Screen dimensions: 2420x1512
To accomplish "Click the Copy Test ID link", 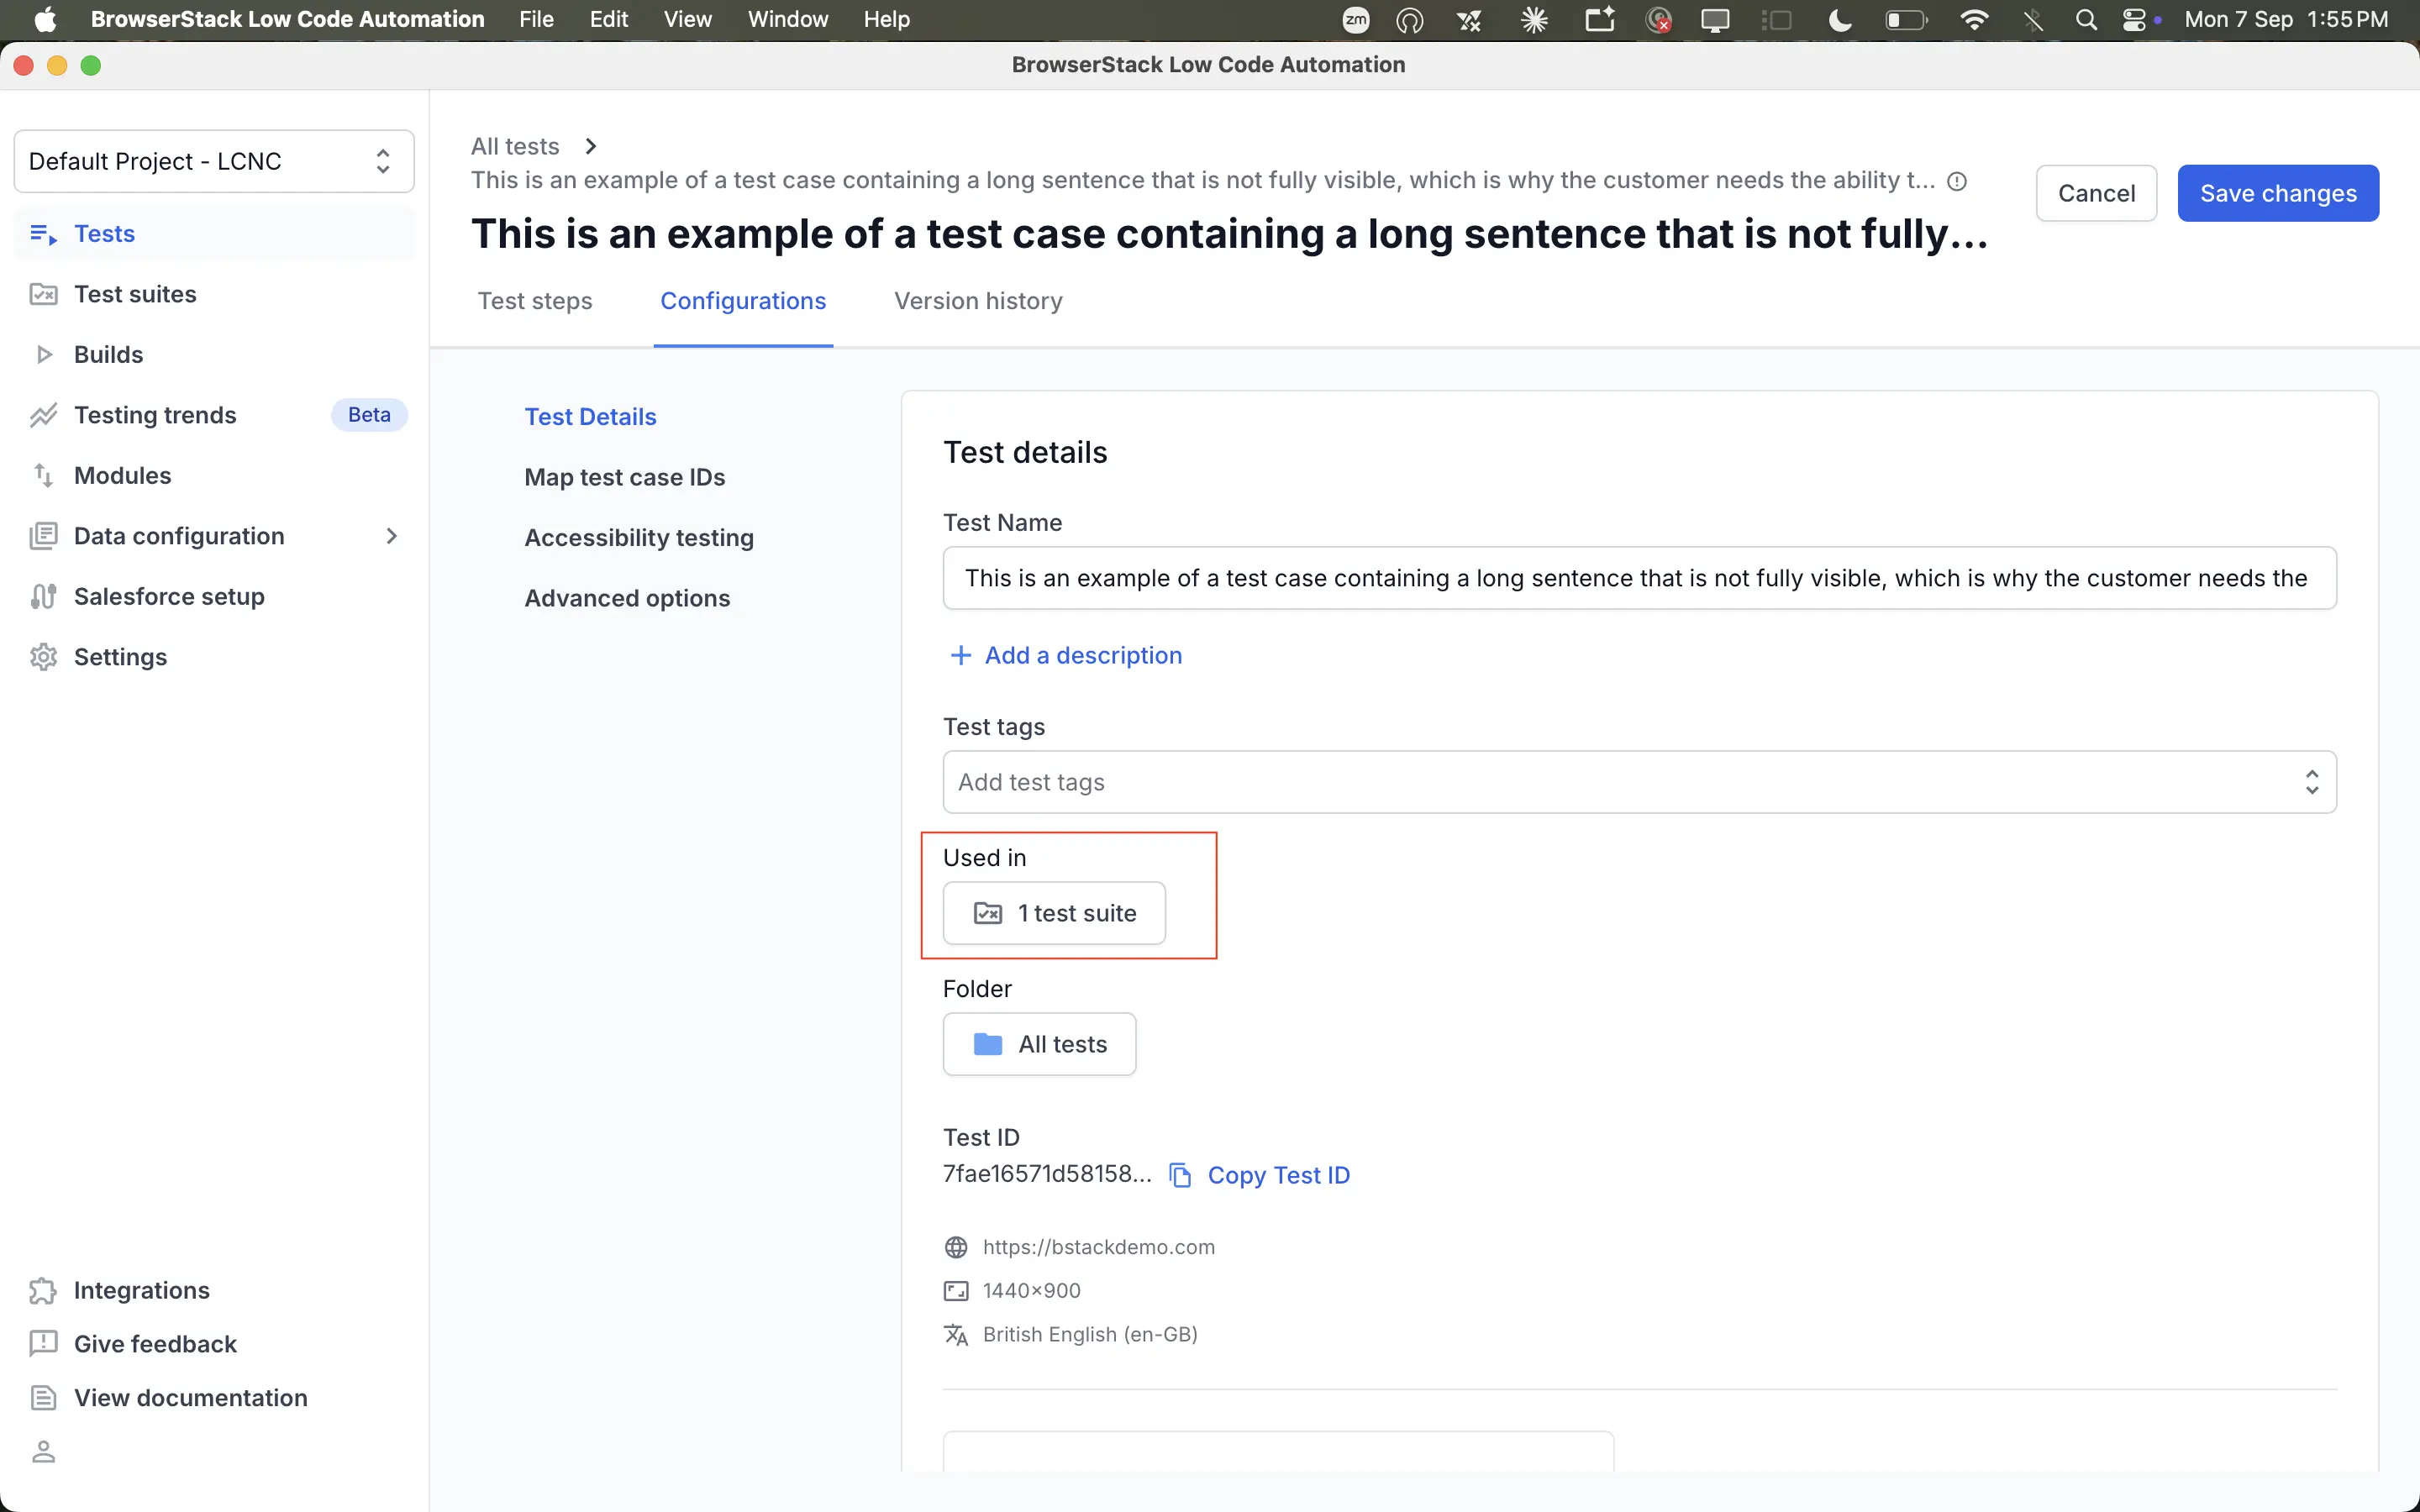I will pos(1278,1175).
